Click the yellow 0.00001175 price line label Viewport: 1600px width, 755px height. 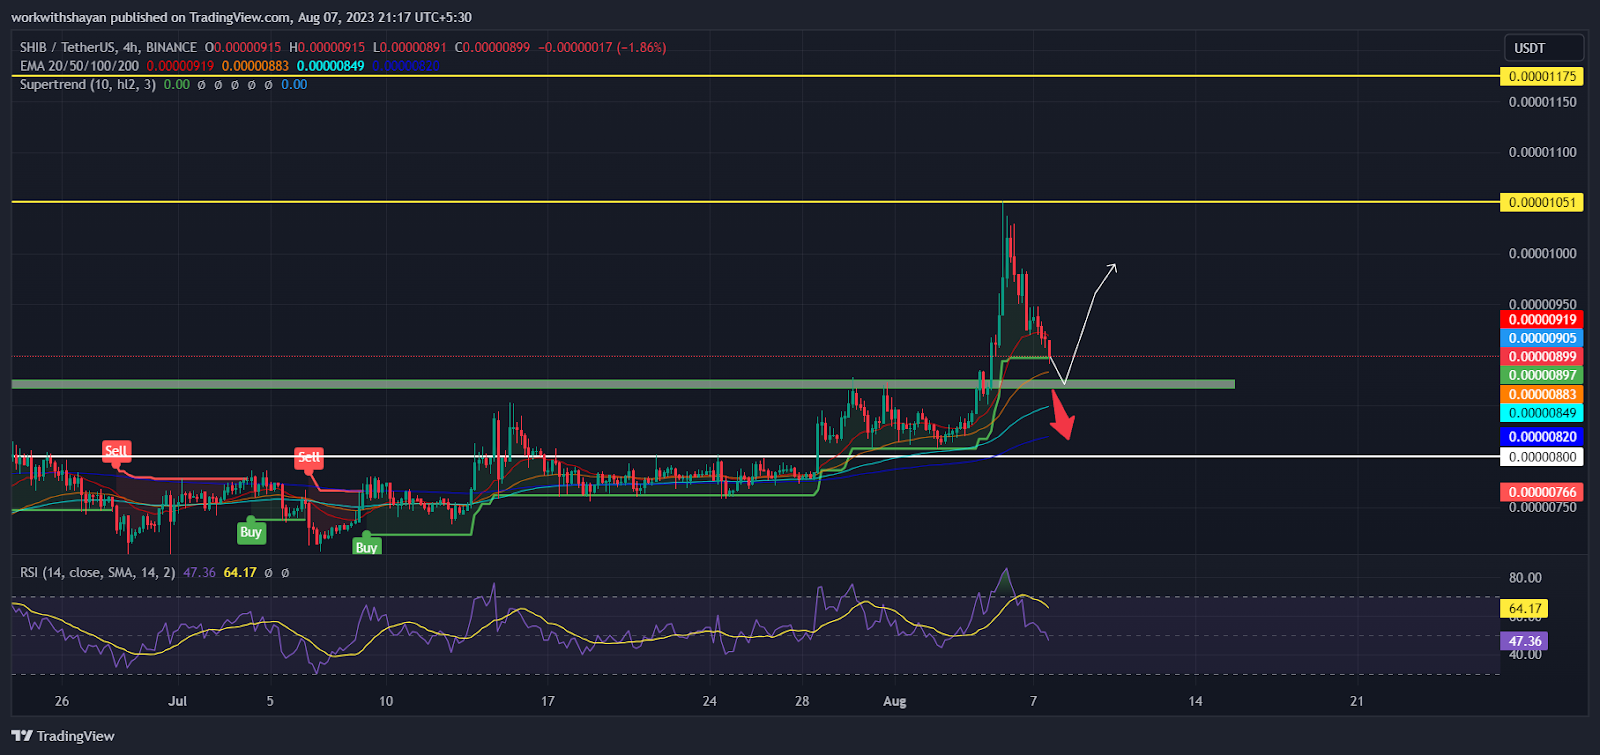[1542, 76]
